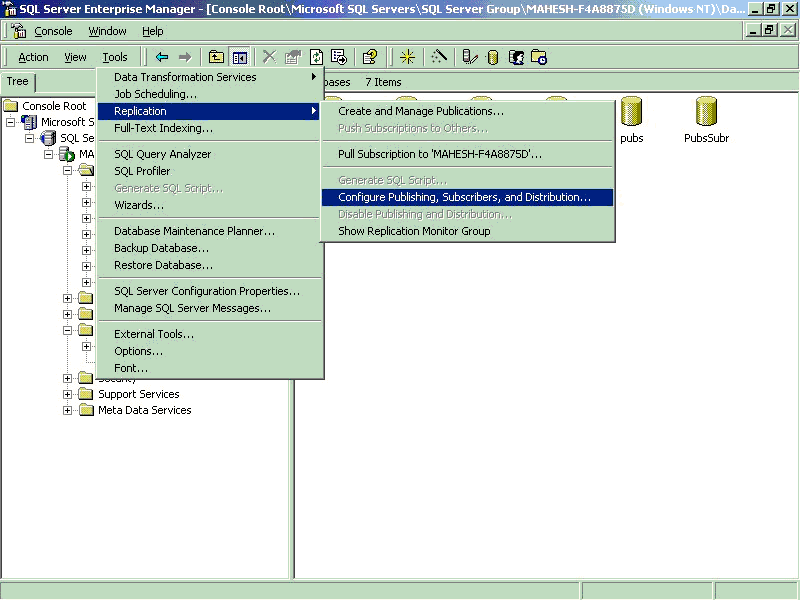The image size is (800, 600).
Task: Choose Restore Database menu entry
Action: [x=209, y=265]
